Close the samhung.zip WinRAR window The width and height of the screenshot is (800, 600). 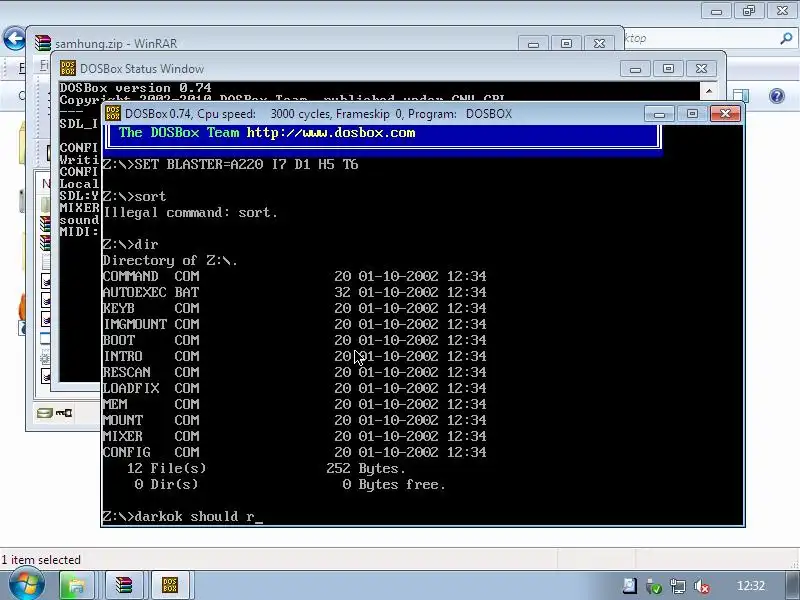pyautogui.click(x=599, y=43)
